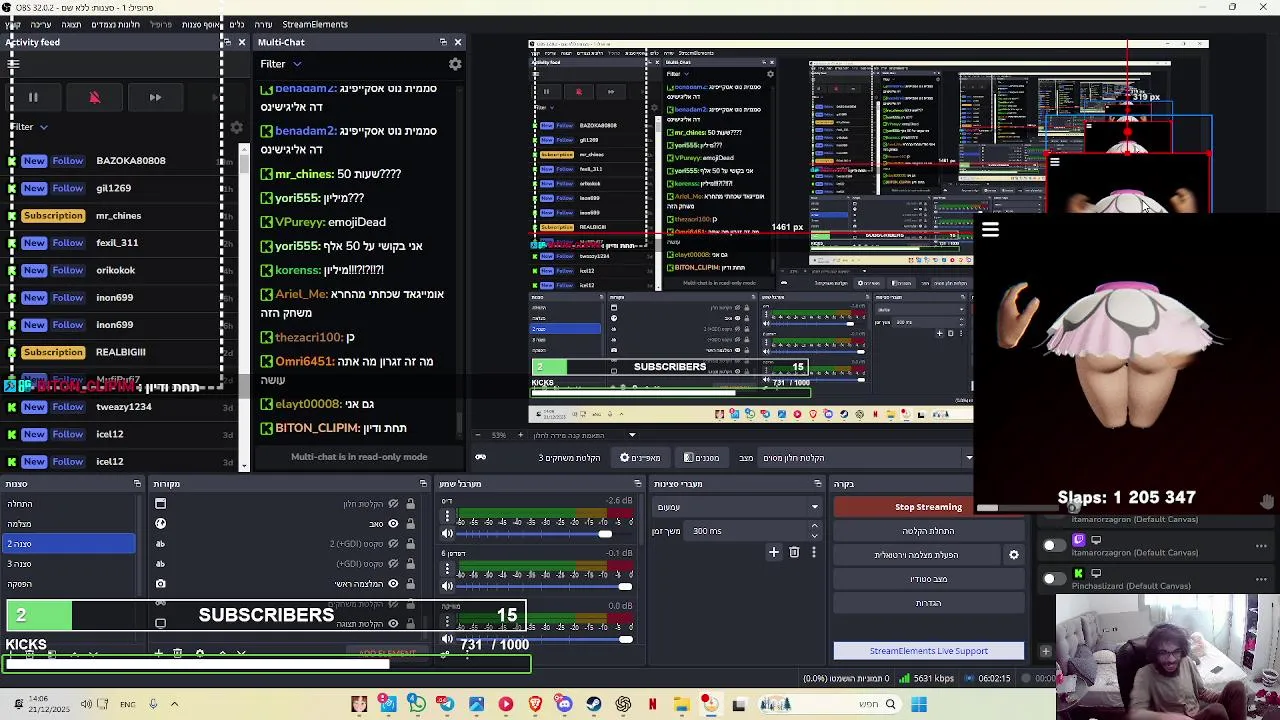The image size is (1280, 720).
Task: Skip alert with fast-forward button
Action: (x=155, y=97)
